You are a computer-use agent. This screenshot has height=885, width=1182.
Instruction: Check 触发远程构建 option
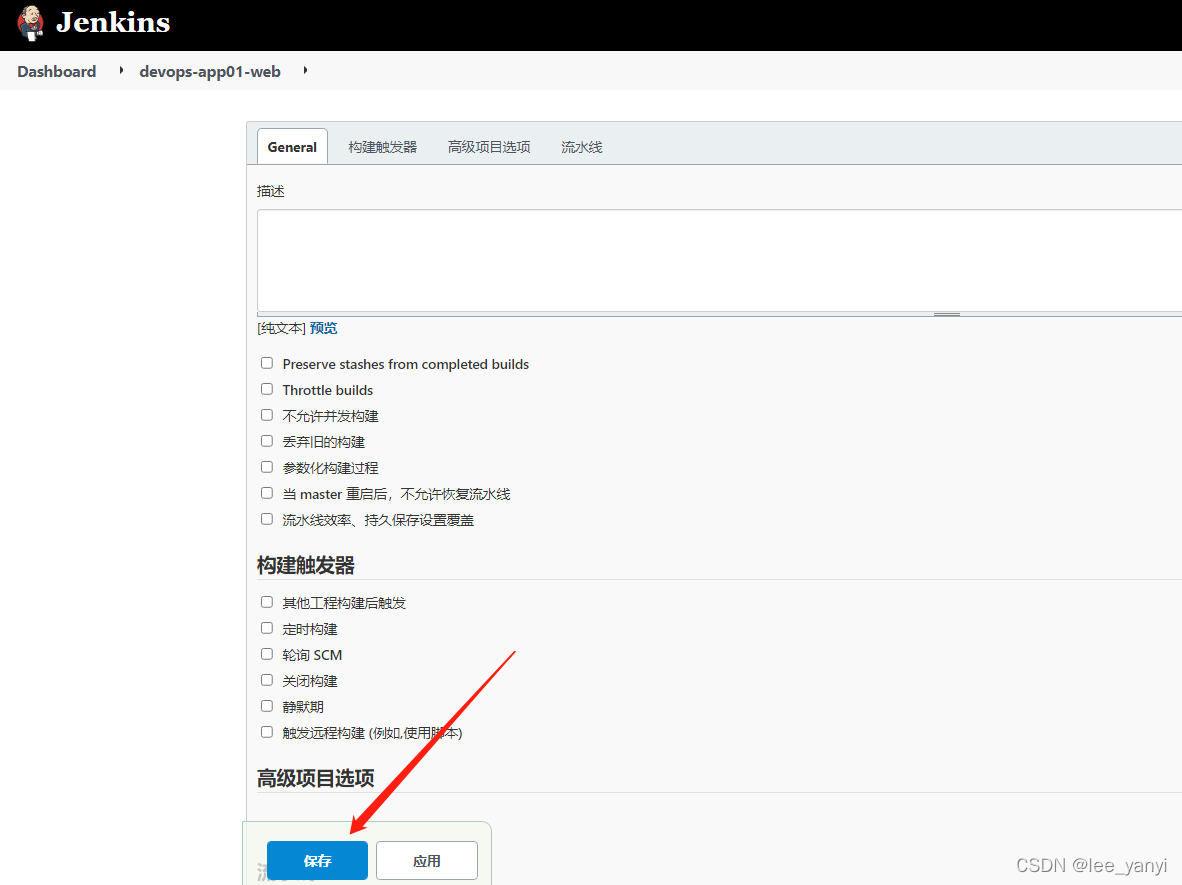click(267, 732)
